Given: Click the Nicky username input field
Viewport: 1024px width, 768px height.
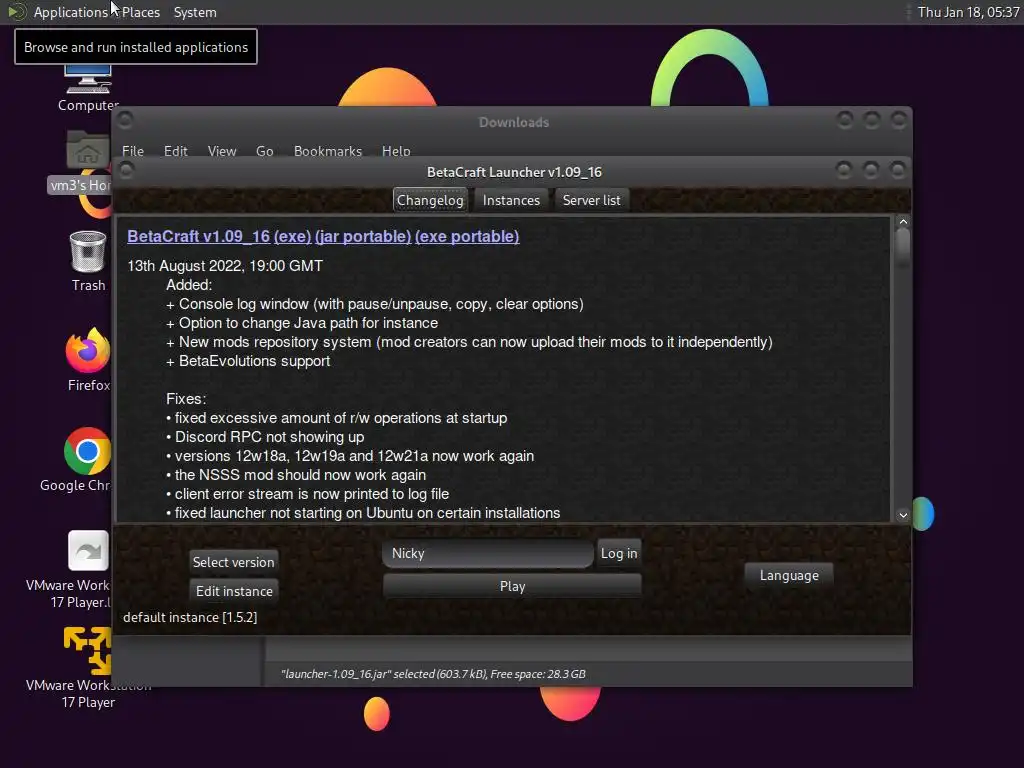Looking at the screenshot, I should tap(488, 554).
